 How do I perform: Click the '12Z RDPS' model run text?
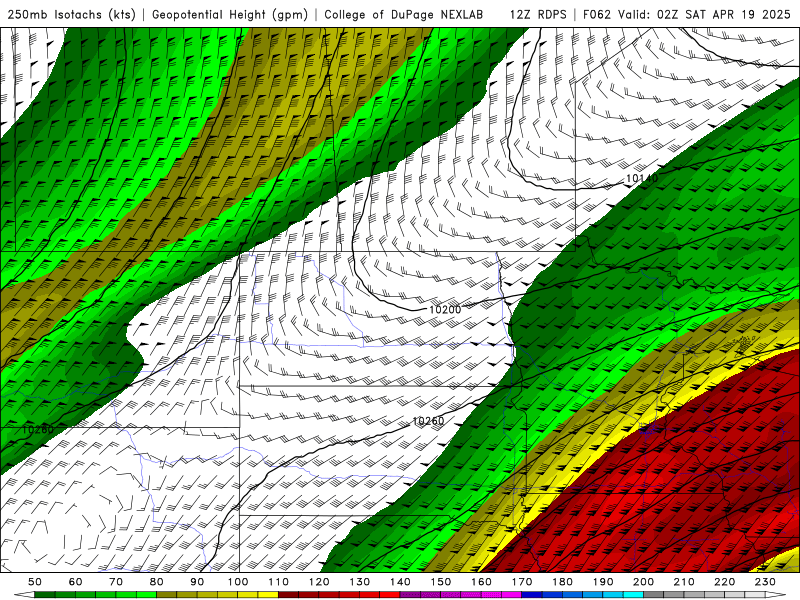[x=538, y=14]
